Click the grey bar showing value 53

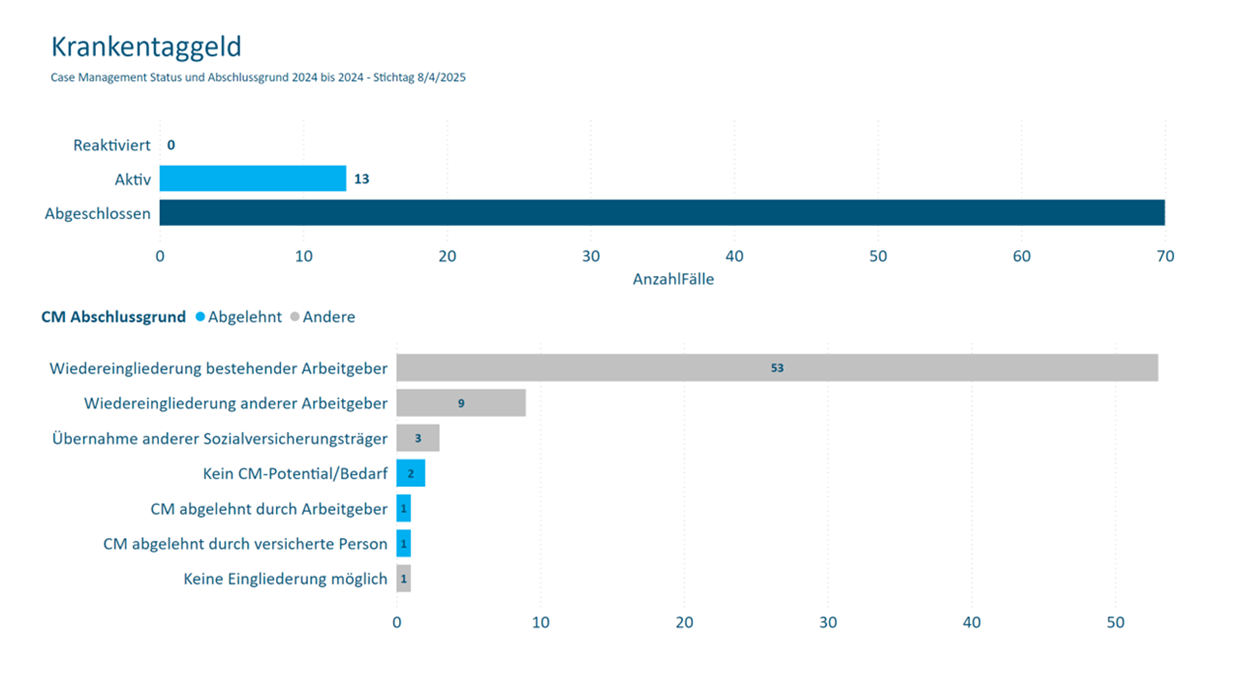click(776, 368)
